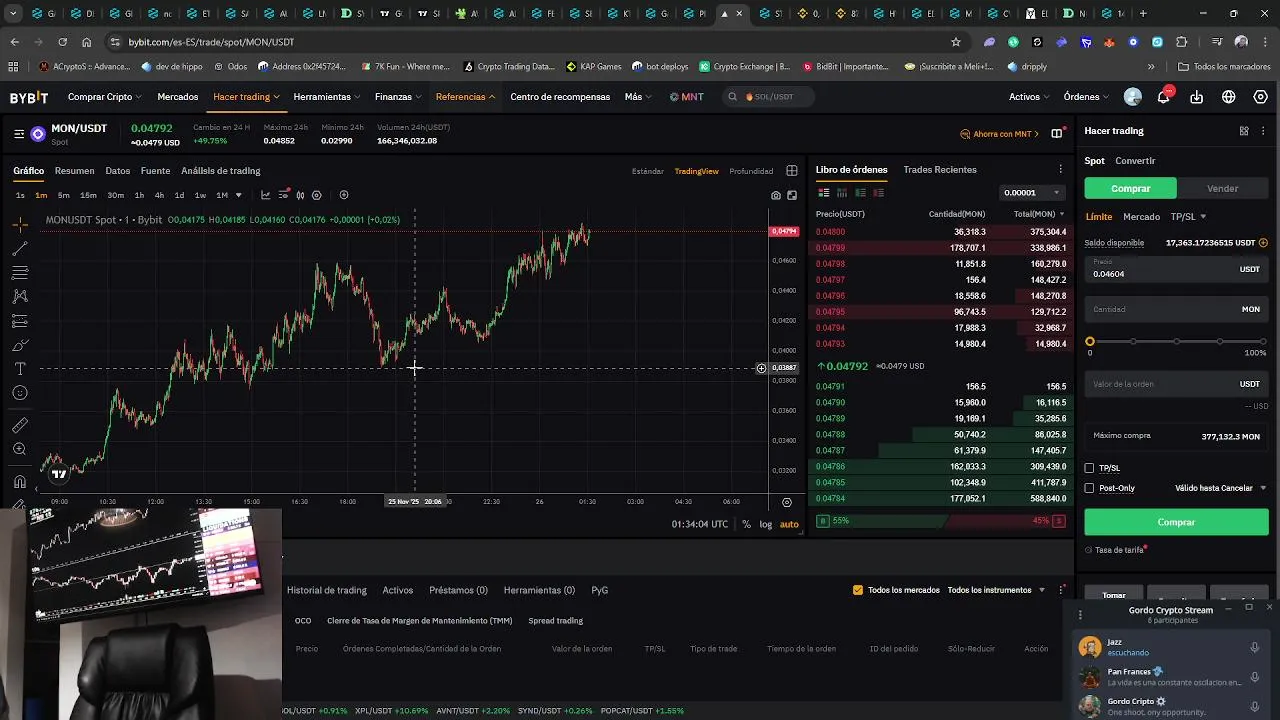
Task: Toggle logarithmic scale on chart
Action: tap(766, 524)
